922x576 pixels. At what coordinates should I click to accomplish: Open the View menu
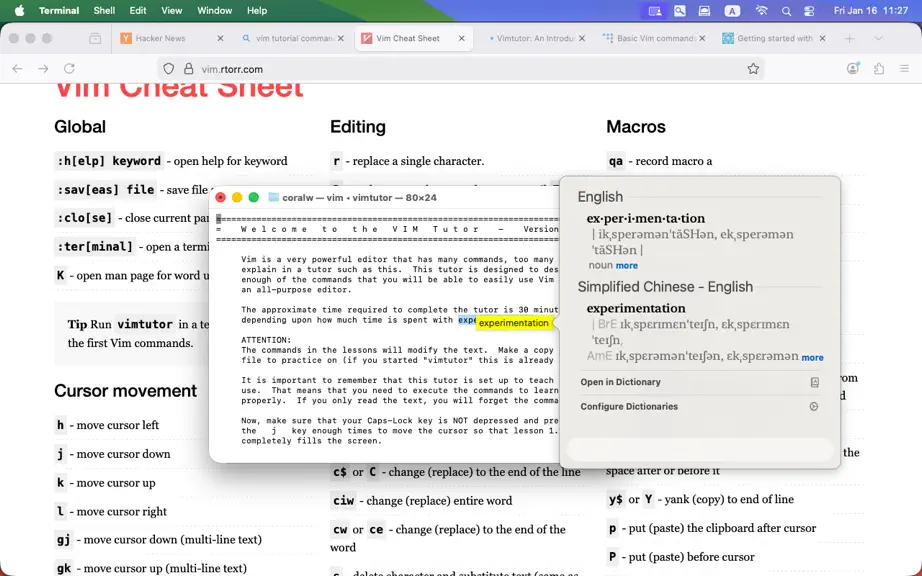[172, 11]
